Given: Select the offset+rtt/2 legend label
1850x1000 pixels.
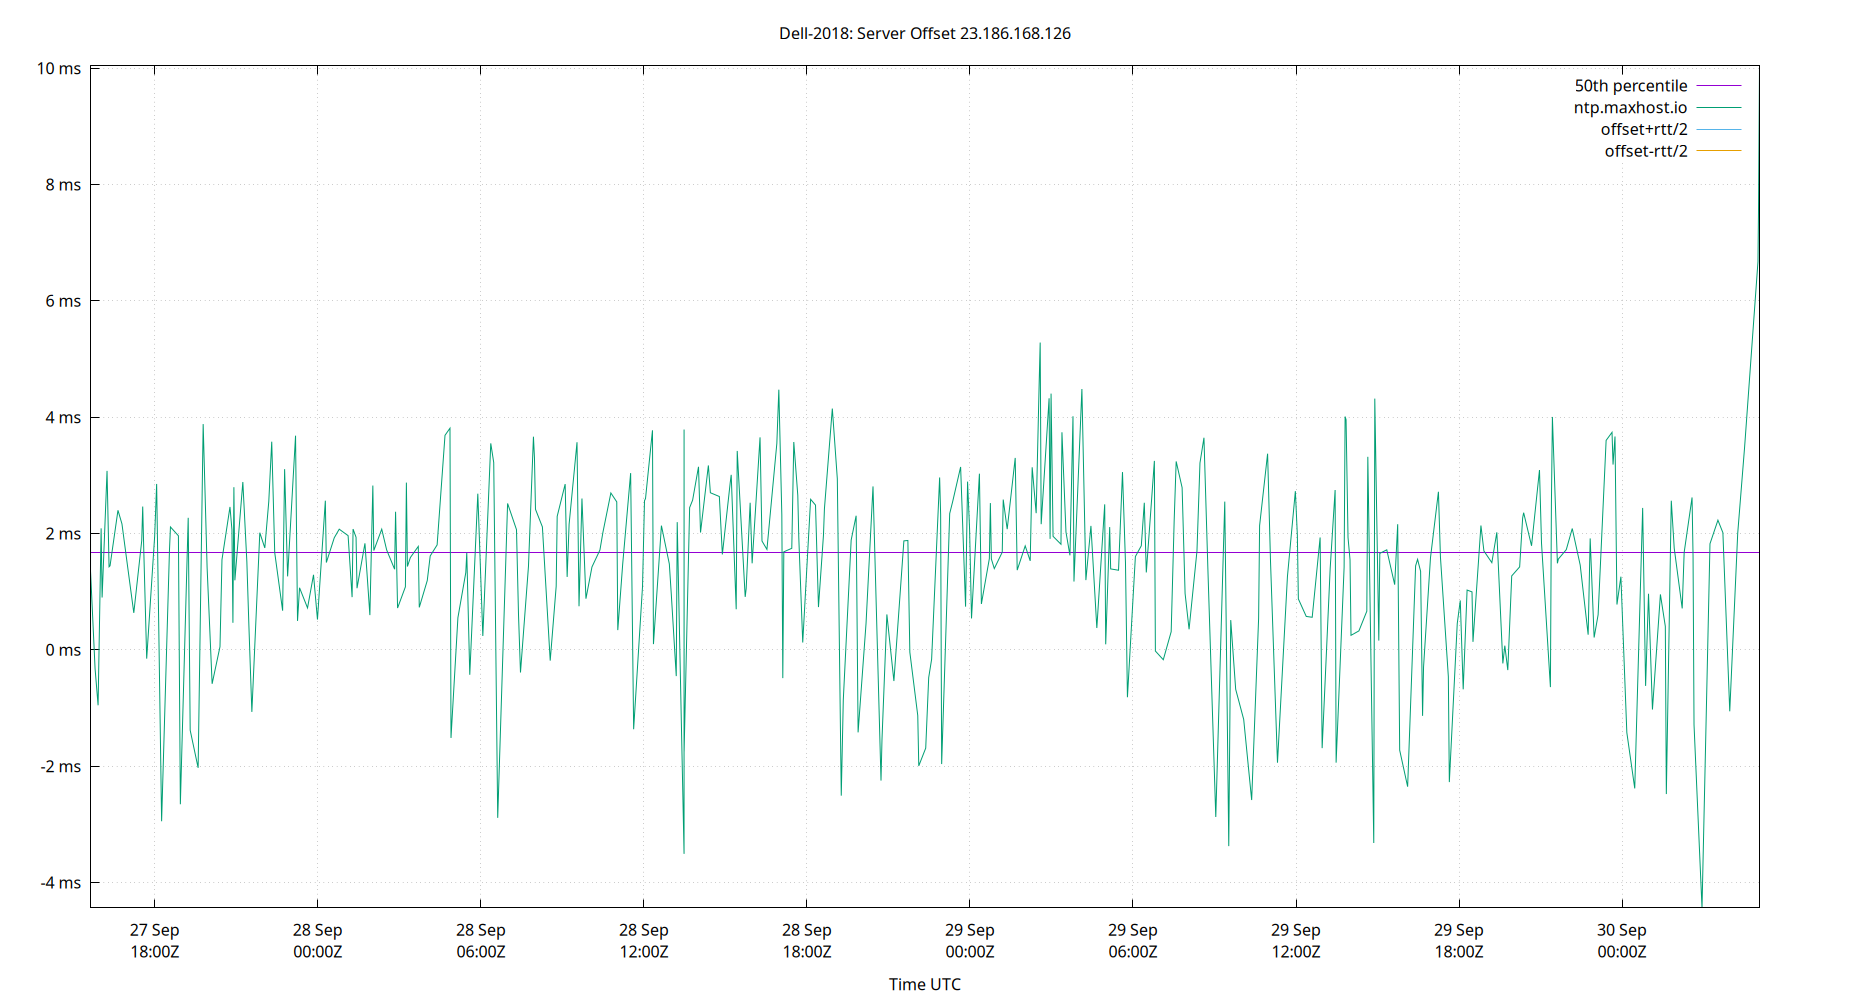Looking at the screenshot, I should point(1644,130).
